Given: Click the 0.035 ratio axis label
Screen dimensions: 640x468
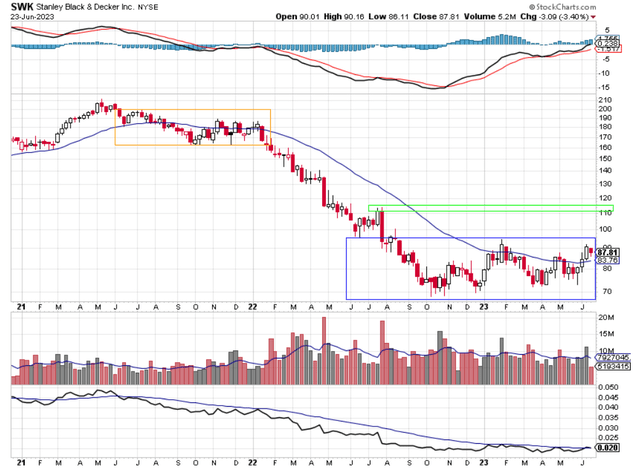Looking at the screenshot, I should tap(609, 418).
